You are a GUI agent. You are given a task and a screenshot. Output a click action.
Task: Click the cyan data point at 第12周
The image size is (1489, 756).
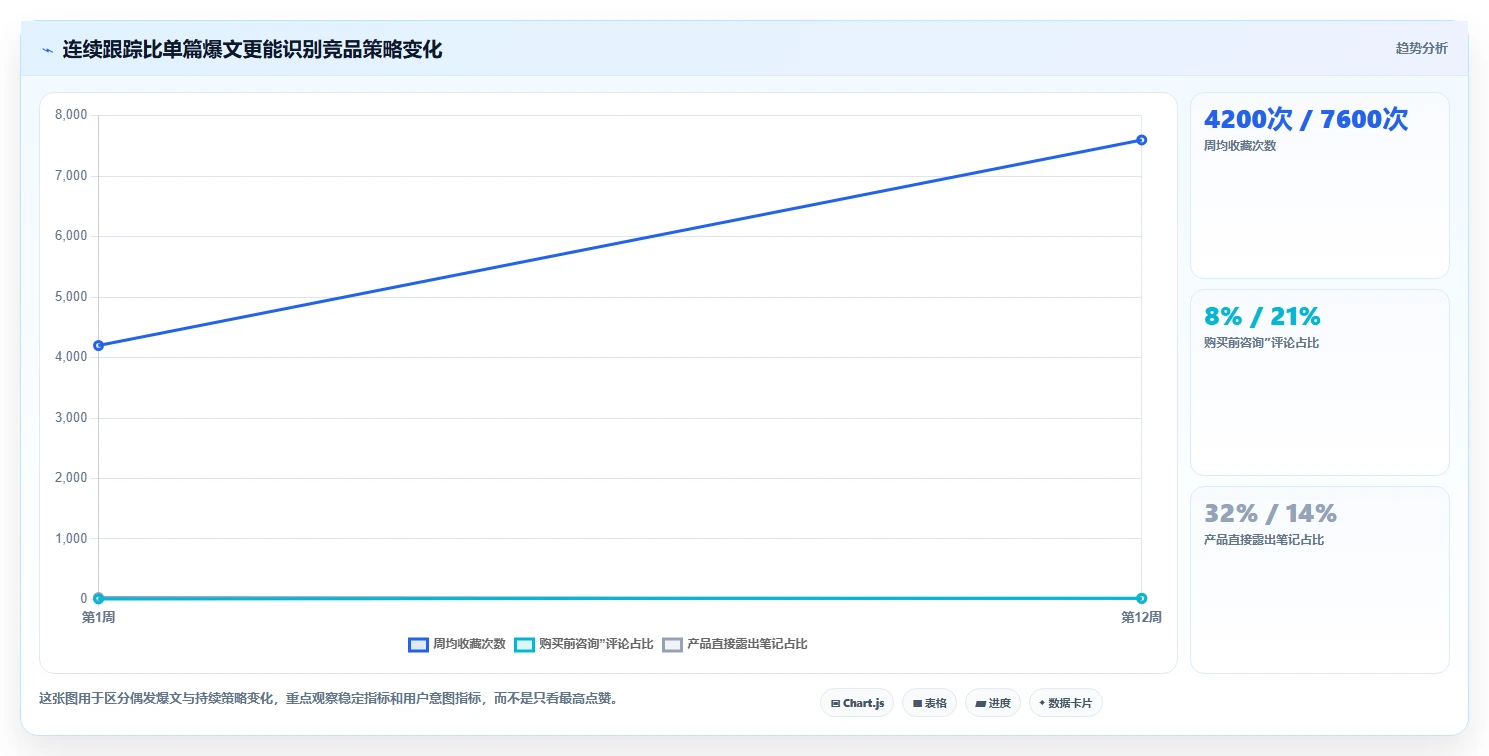(x=1141, y=598)
